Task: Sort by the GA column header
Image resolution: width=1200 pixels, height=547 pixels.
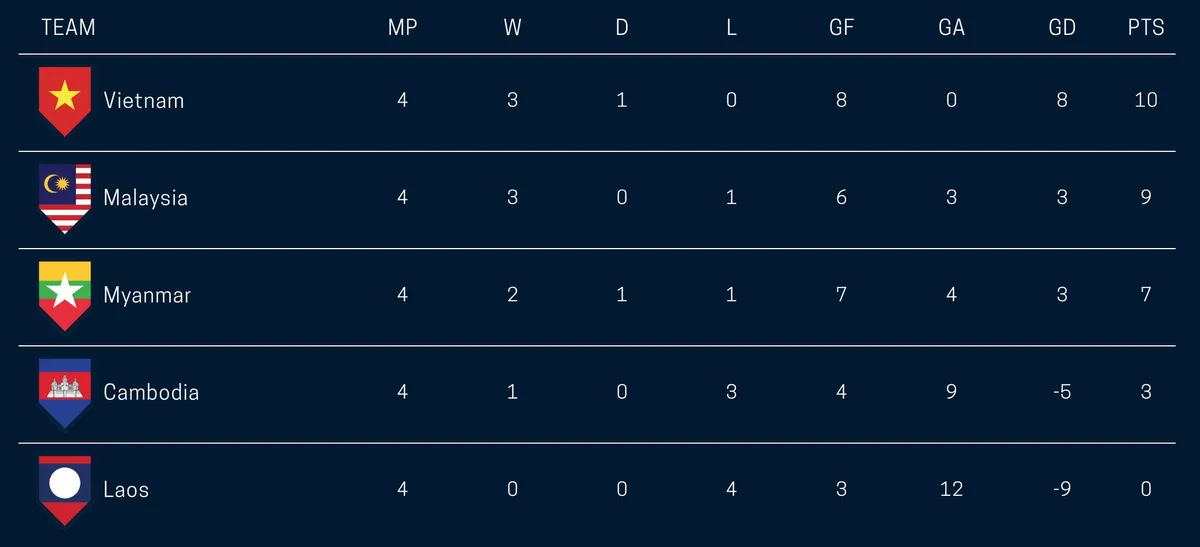Action: [x=951, y=27]
